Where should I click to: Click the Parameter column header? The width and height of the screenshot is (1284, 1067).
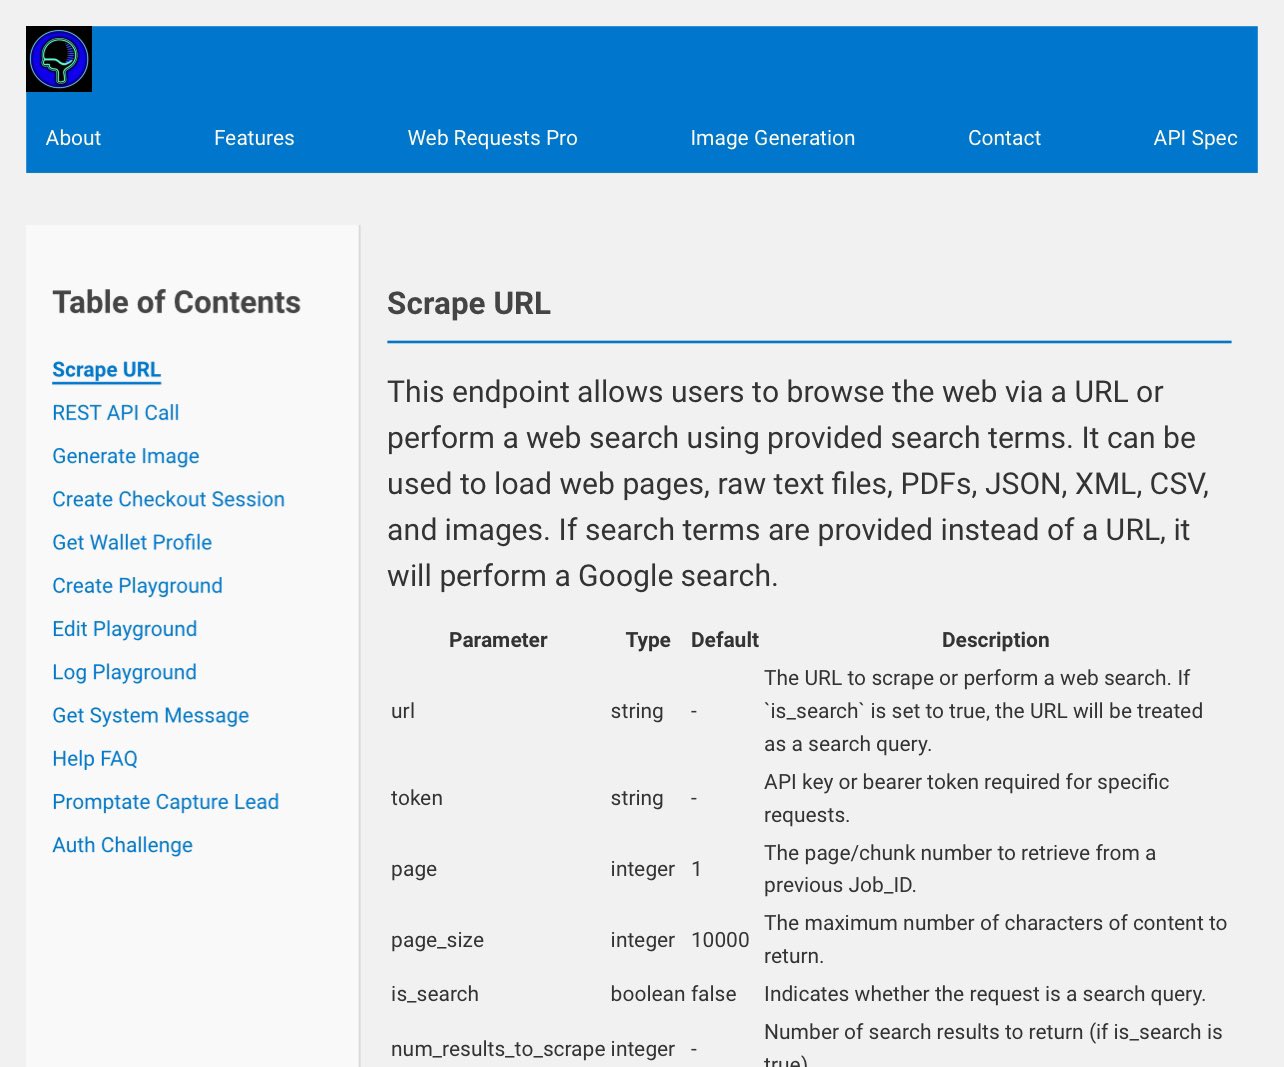(x=498, y=640)
